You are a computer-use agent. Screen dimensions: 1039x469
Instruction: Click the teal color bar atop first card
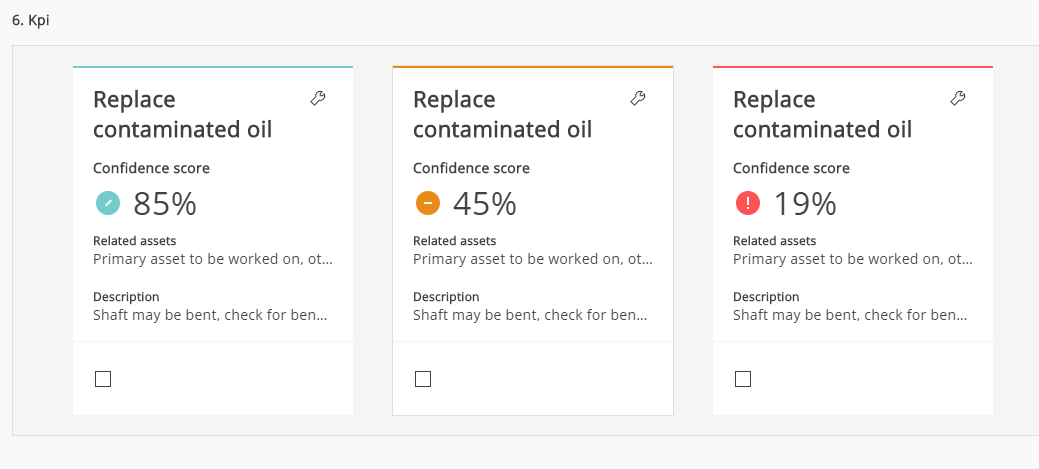coord(213,67)
